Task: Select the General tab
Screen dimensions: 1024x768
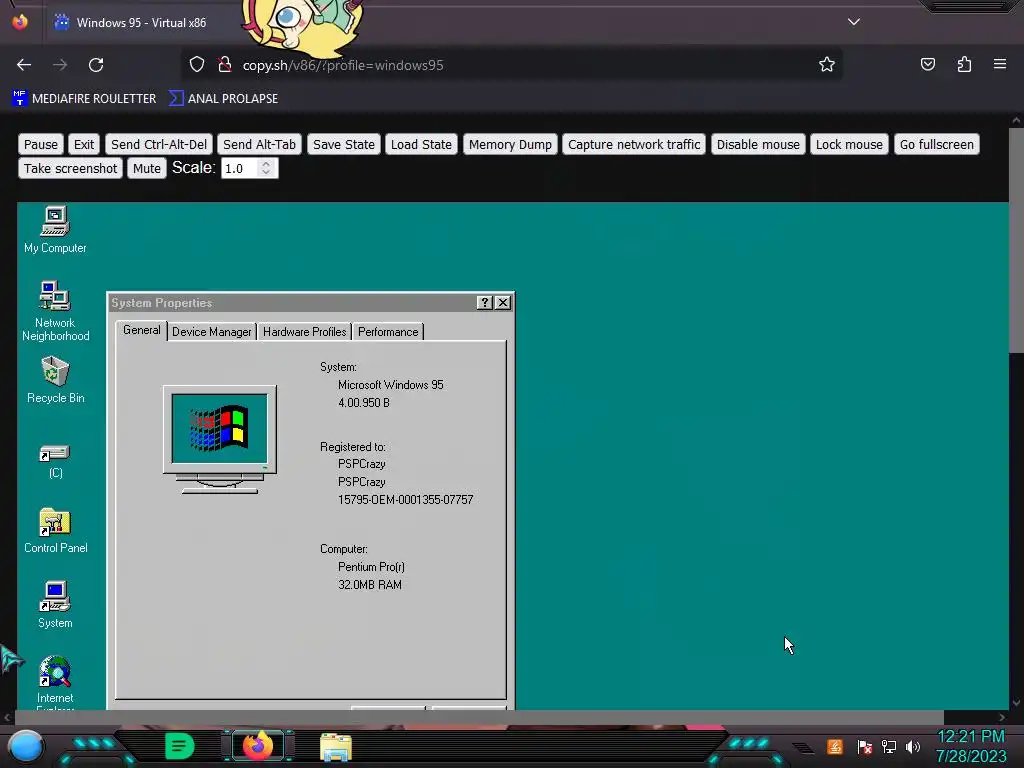Action: [x=142, y=330]
